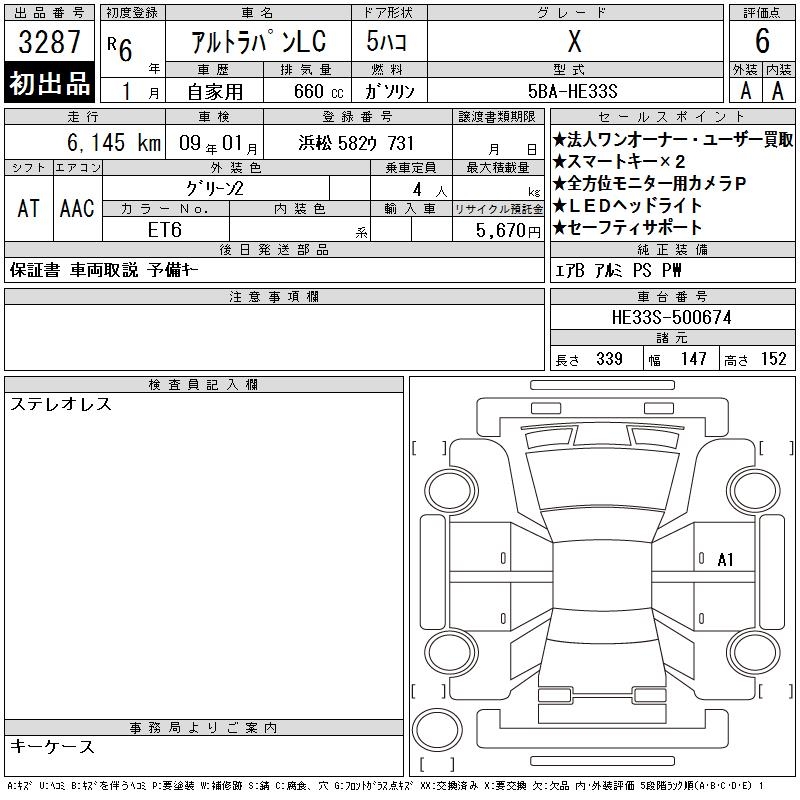Toggle the top-right bracket box beside diagram

(776, 447)
